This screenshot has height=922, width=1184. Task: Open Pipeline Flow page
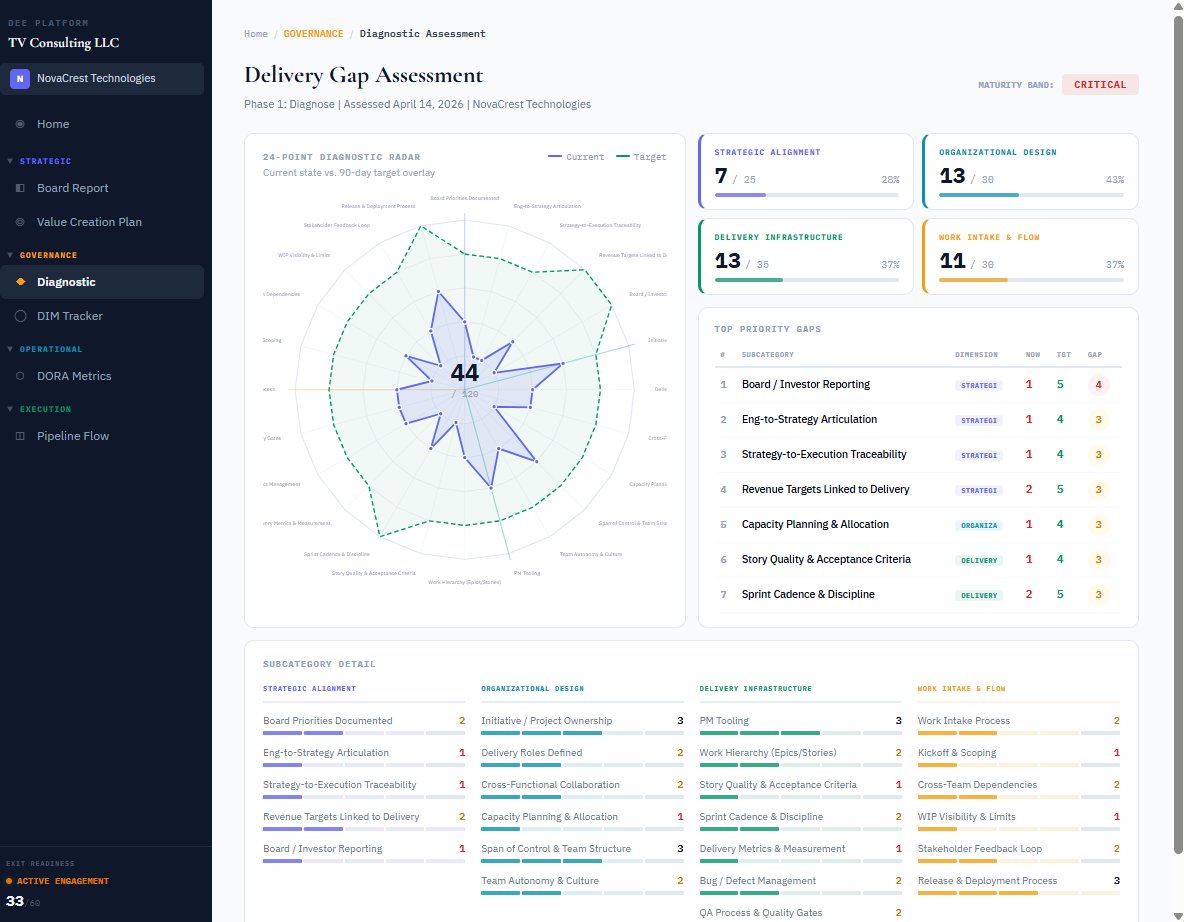[x=102, y=436]
